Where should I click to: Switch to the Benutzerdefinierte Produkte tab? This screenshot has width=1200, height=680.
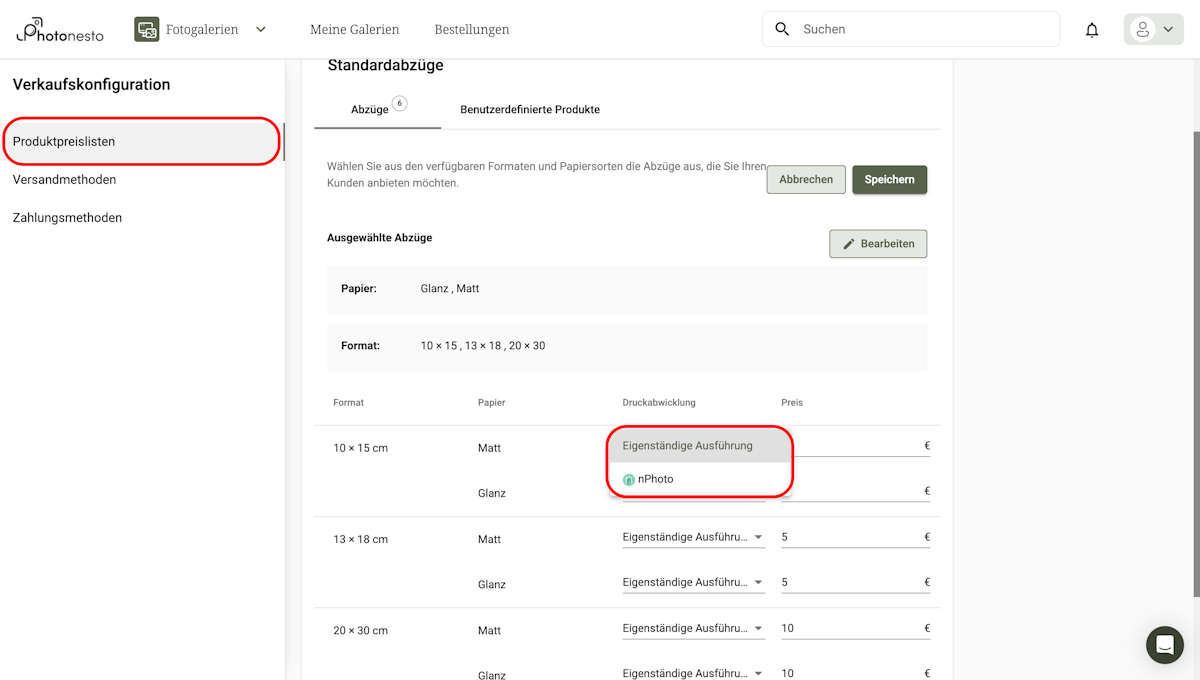529,110
